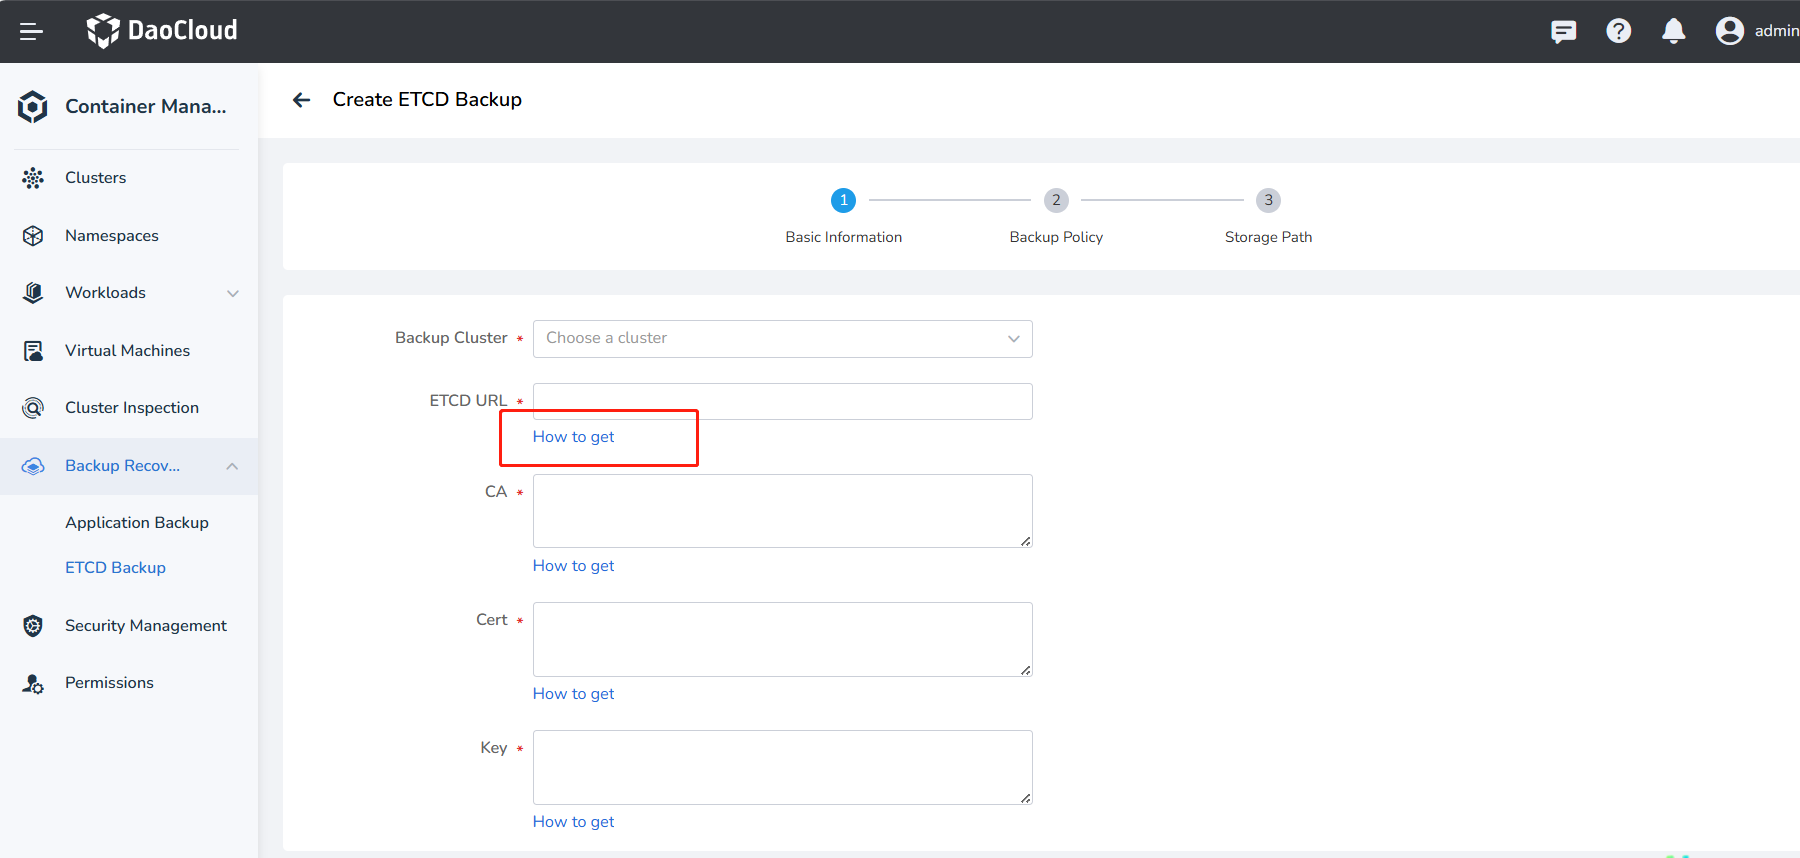
Task: Collapse the Backup Recovery menu section
Action: pyautogui.click(x=232, y=466)
